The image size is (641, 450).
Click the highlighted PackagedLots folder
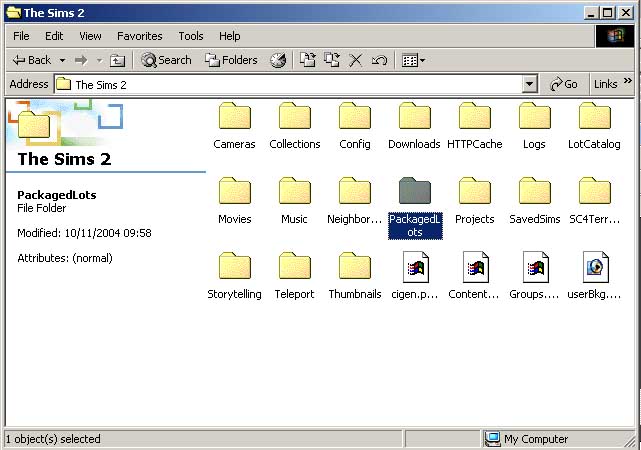tap(415, 208)
